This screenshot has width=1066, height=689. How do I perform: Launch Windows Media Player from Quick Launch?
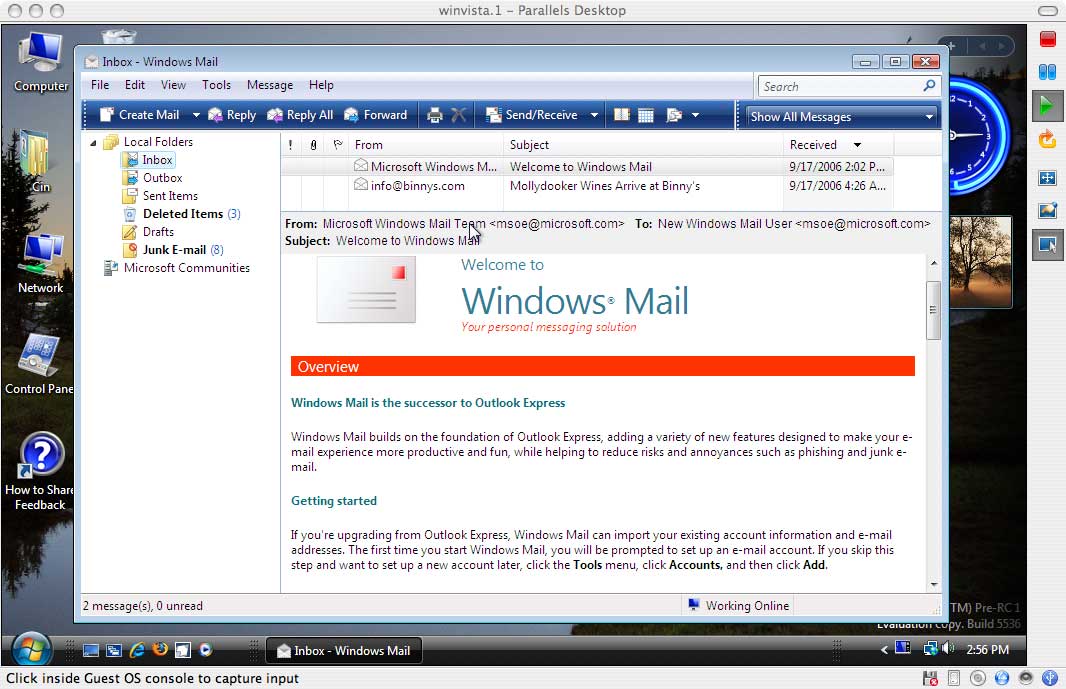[205, 650]
